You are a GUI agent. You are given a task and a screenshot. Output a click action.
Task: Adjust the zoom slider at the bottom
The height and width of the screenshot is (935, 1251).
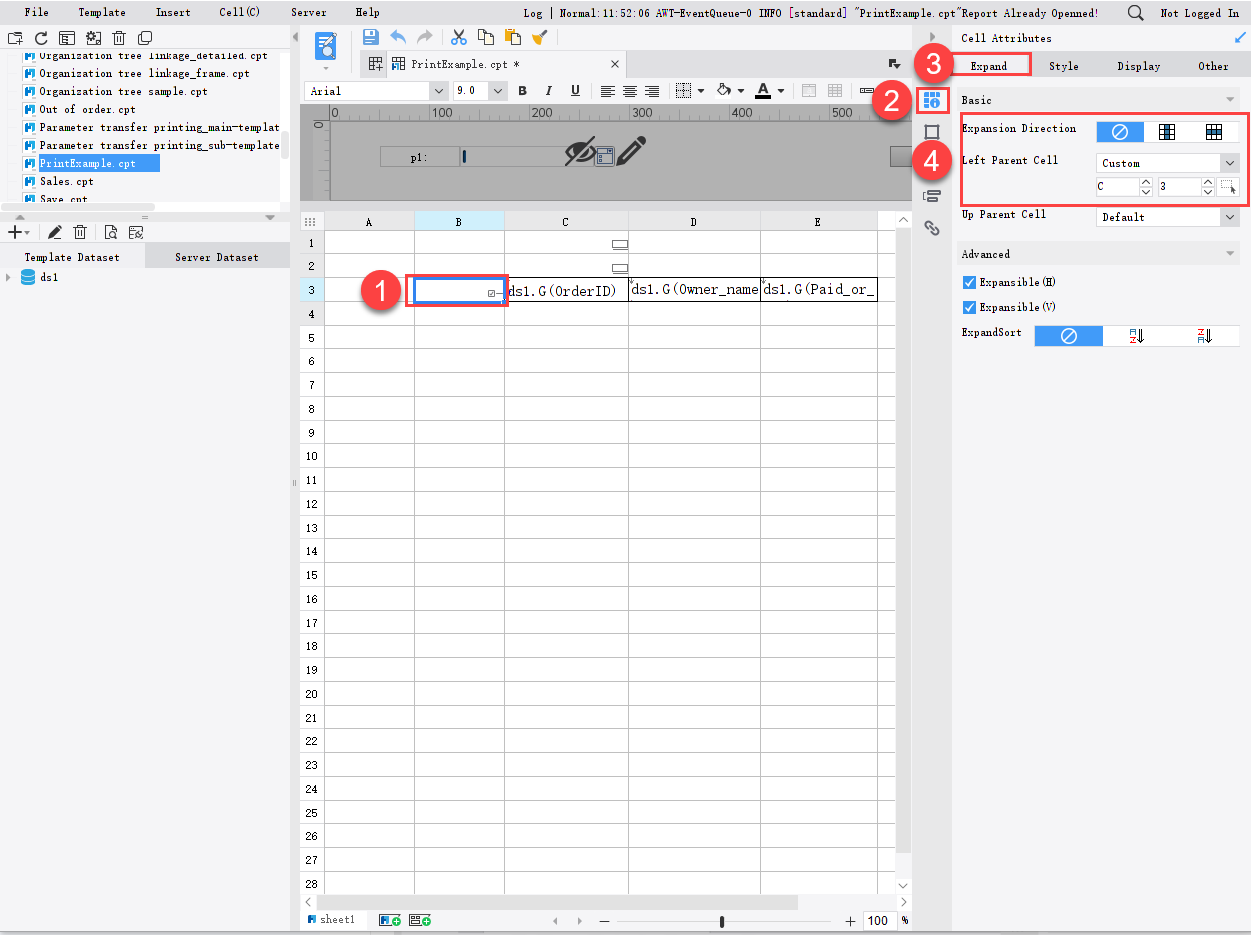tap(722, 919)
